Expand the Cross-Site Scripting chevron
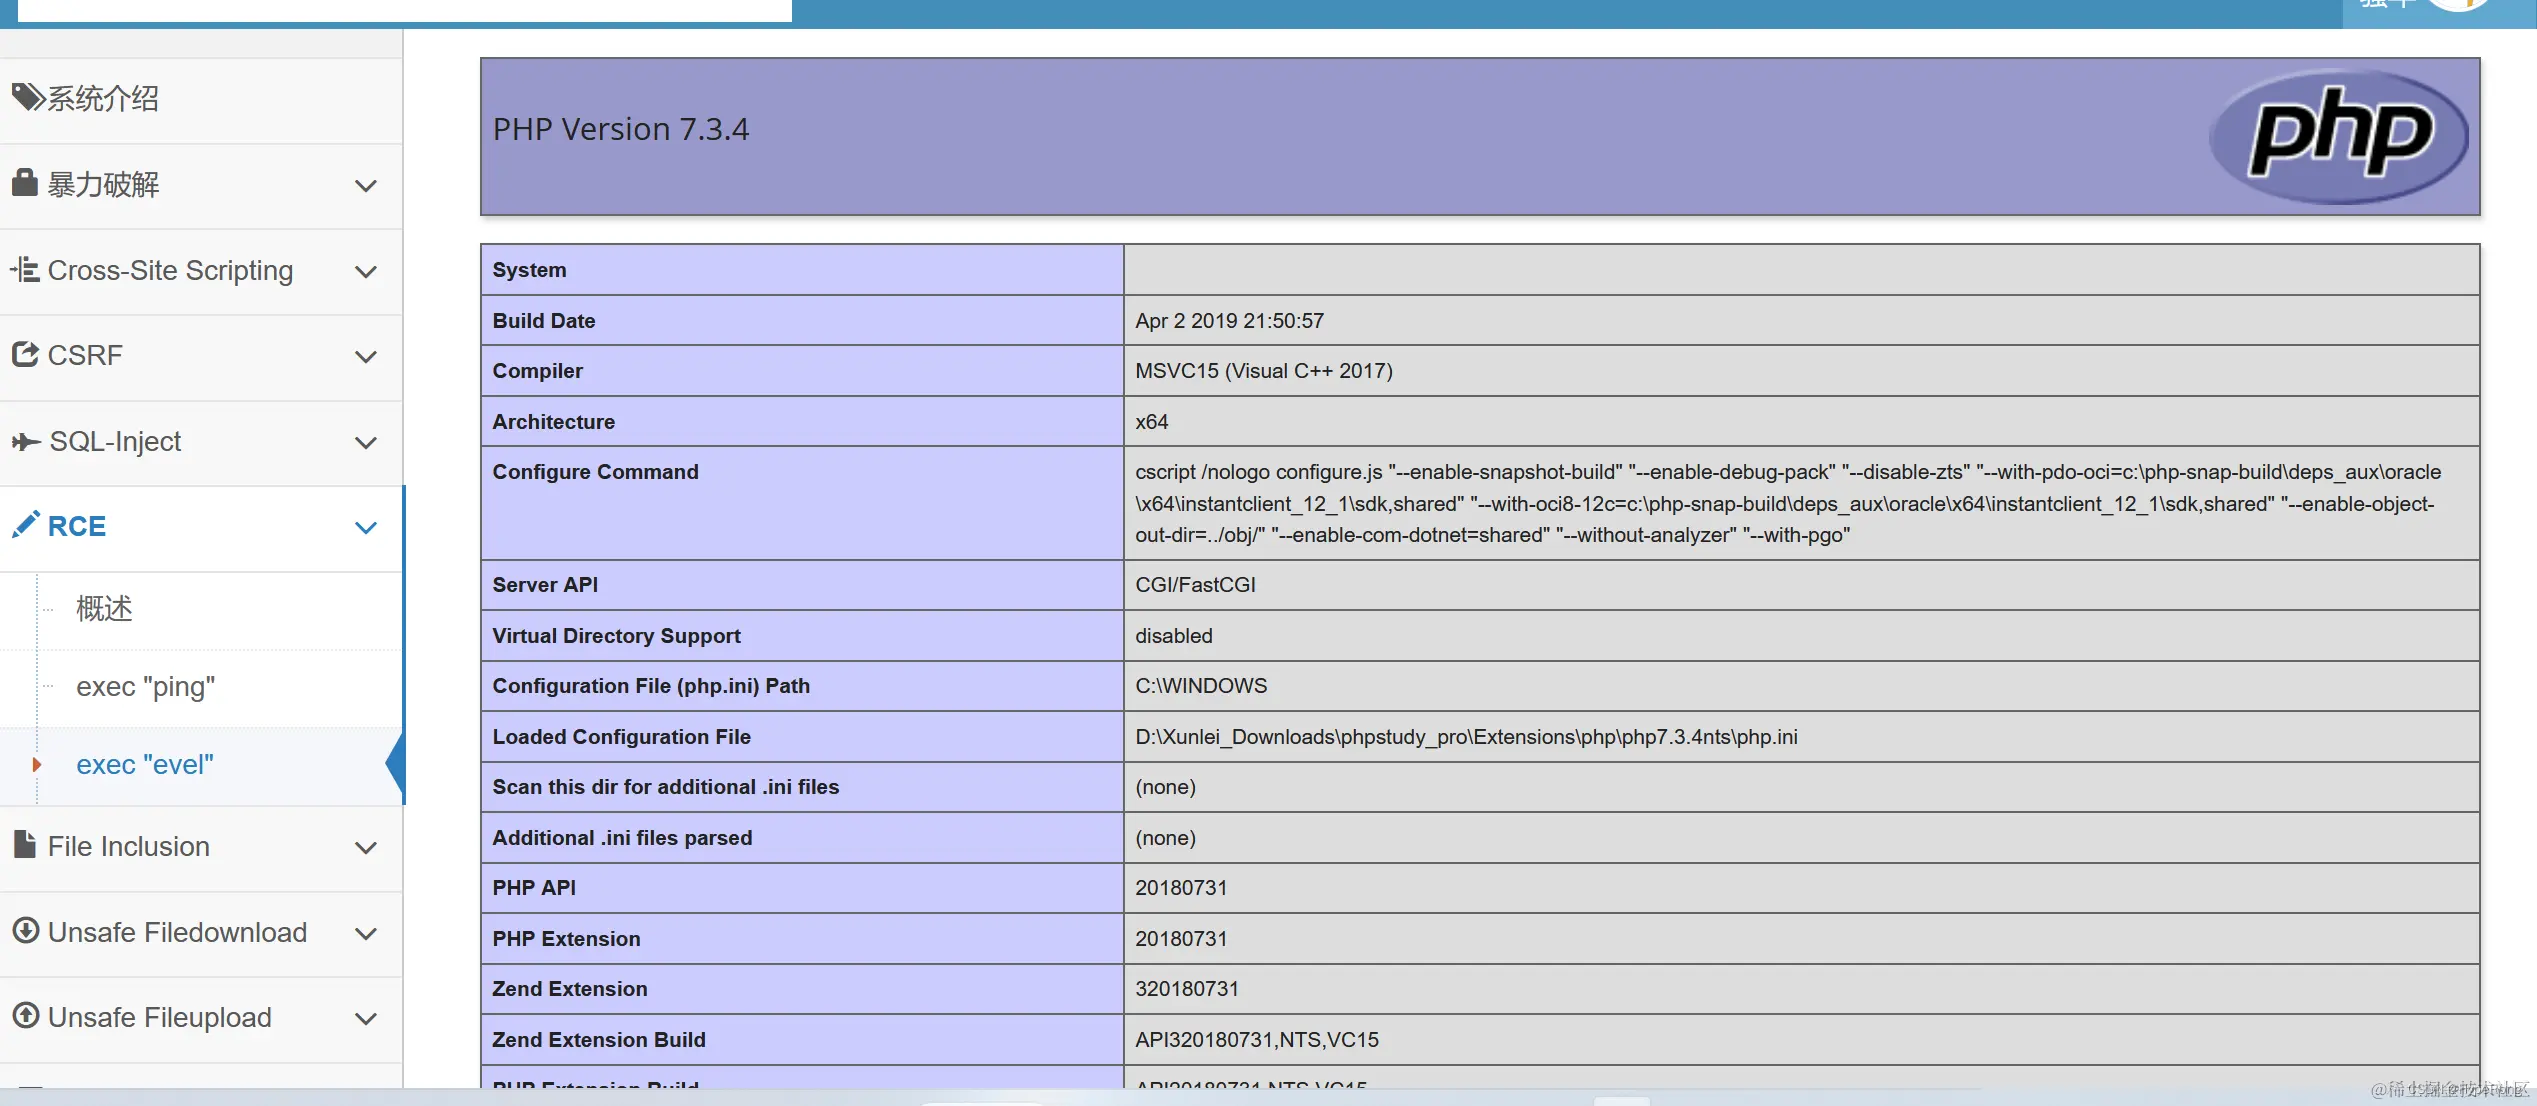 click(x=366, y=272)
